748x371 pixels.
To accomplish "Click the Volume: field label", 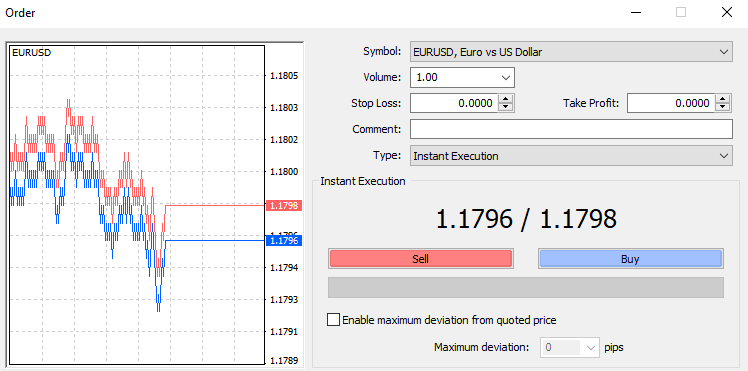I will tap(382, 77).
